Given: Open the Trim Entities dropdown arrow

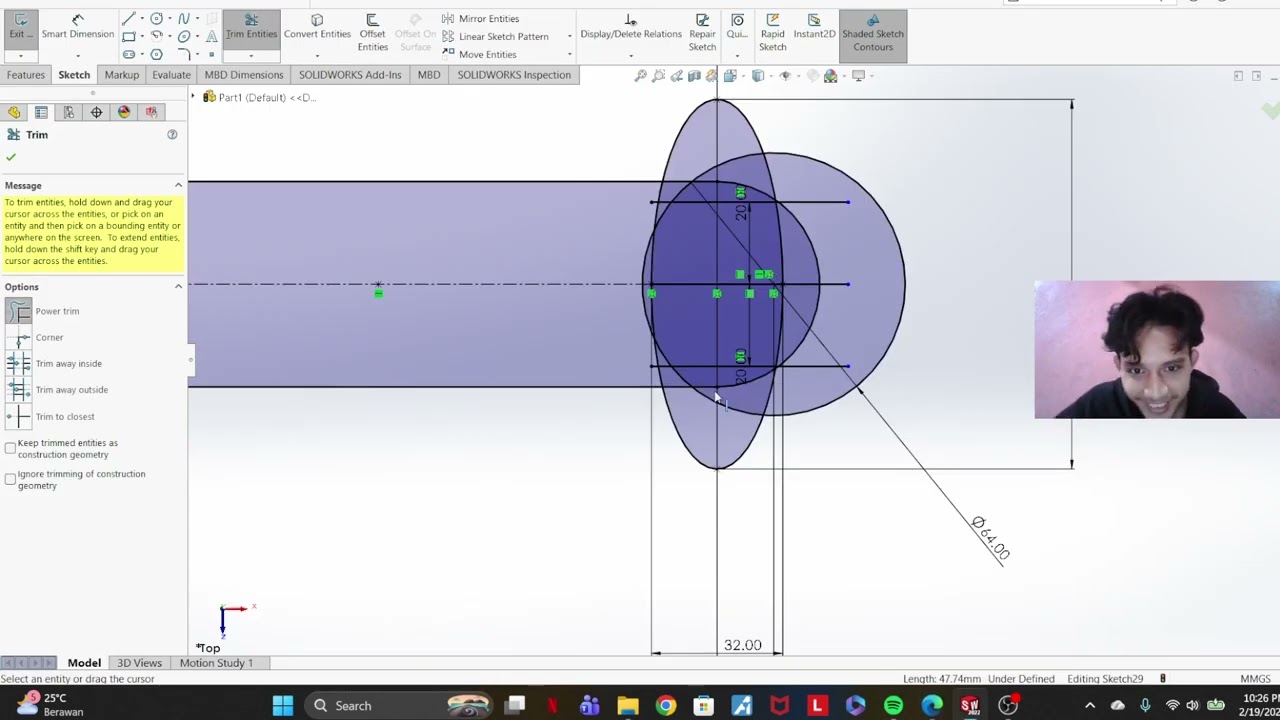Looking at the screenshot, I should click(x=251, y=55).
